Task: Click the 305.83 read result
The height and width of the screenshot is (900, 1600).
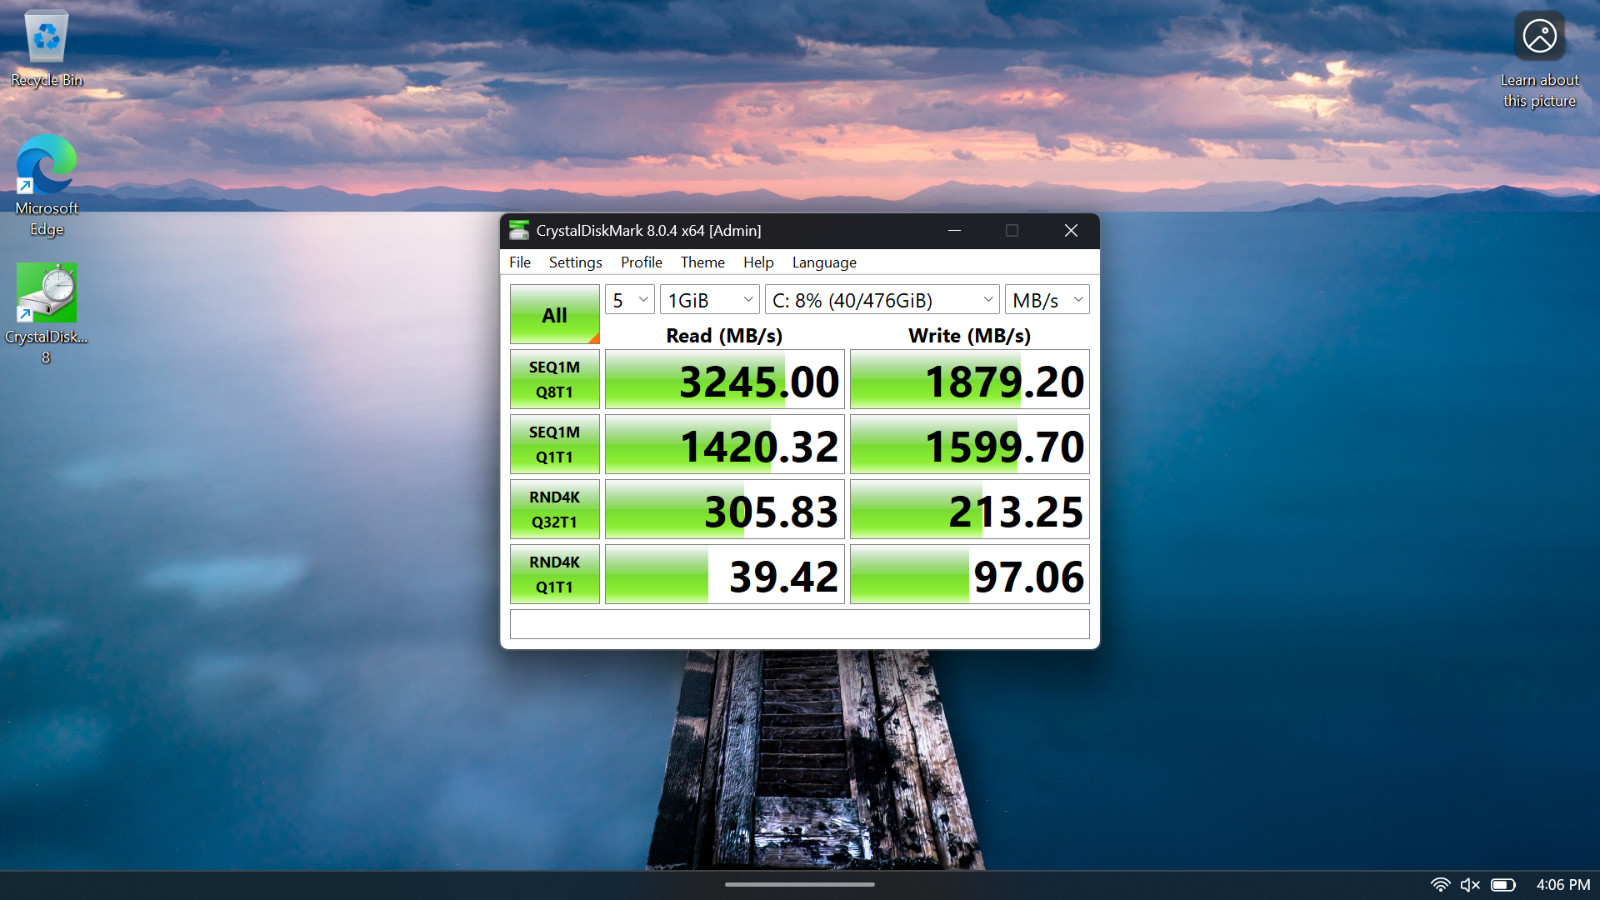Action: point(725,509)
